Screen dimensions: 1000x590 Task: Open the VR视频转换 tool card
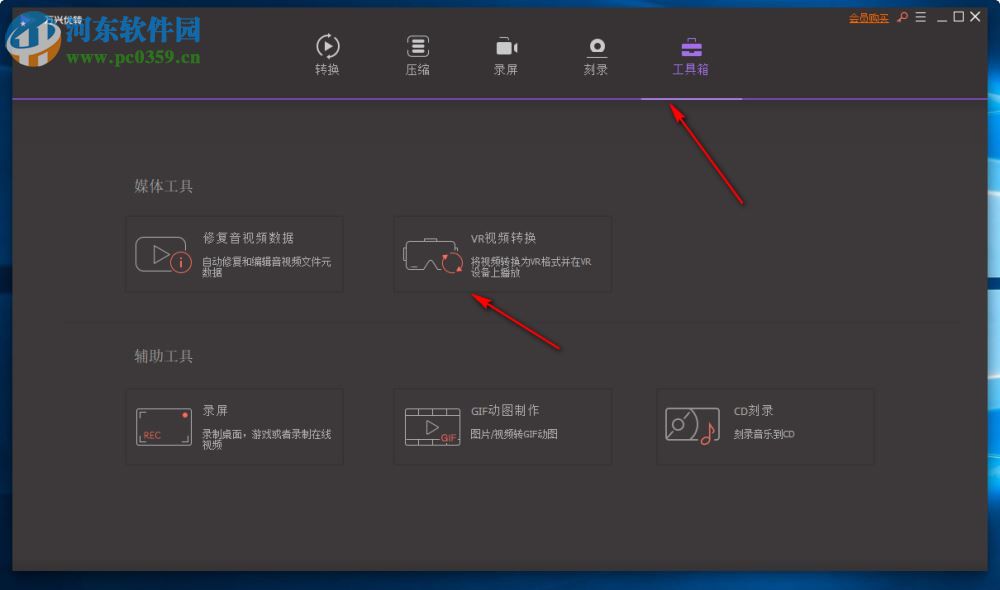point(503,253)
